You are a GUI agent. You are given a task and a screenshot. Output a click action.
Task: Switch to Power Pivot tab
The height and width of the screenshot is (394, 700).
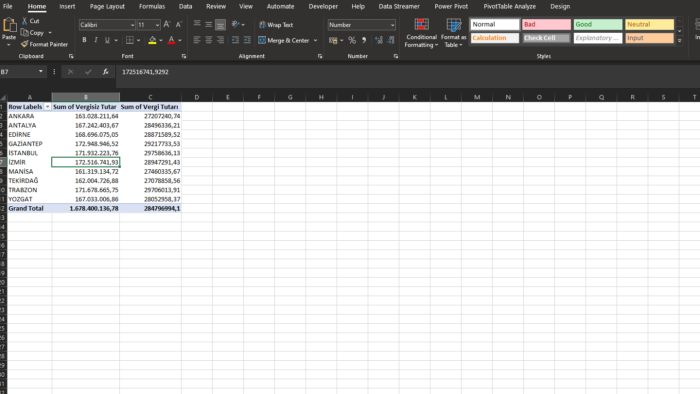click(x=451, y=6)
